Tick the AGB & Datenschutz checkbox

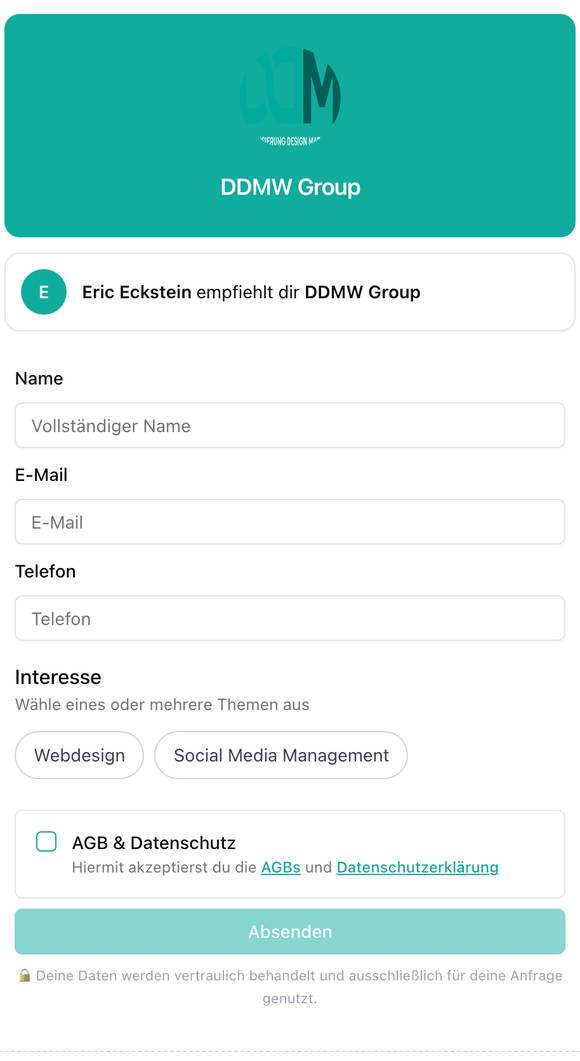46,842
